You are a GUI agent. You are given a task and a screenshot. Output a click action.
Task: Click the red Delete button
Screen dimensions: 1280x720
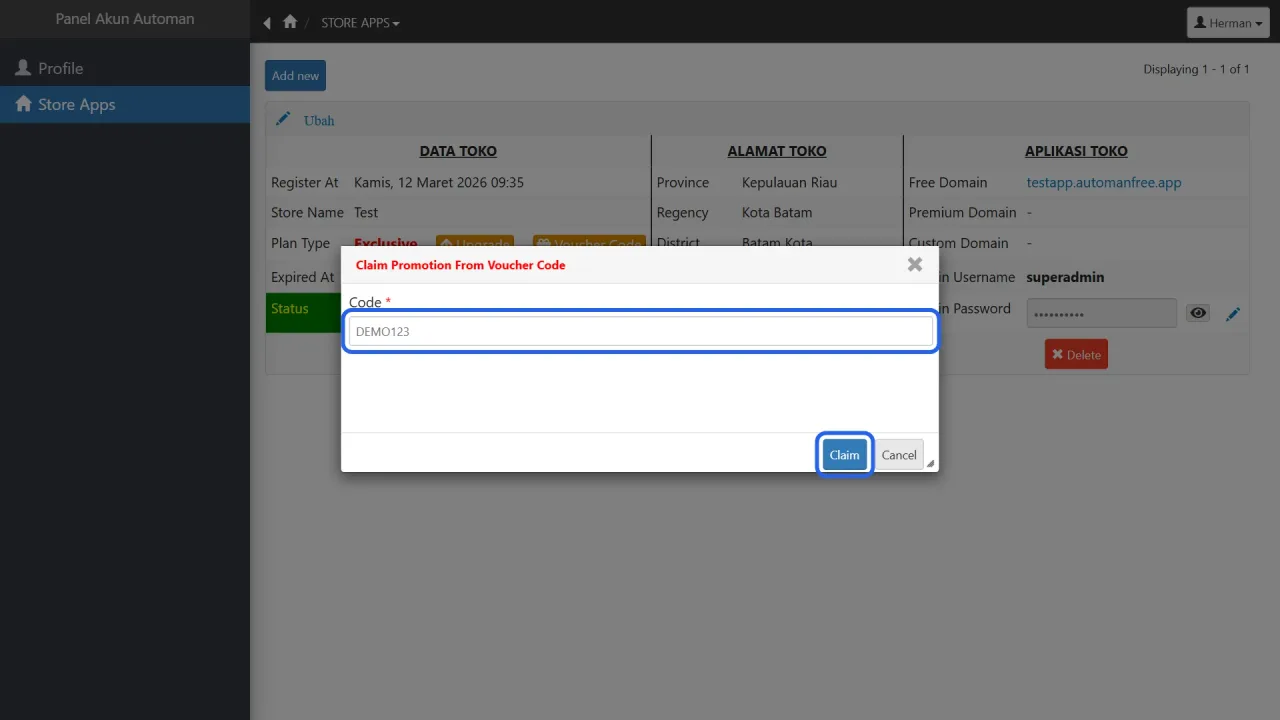1076,354
